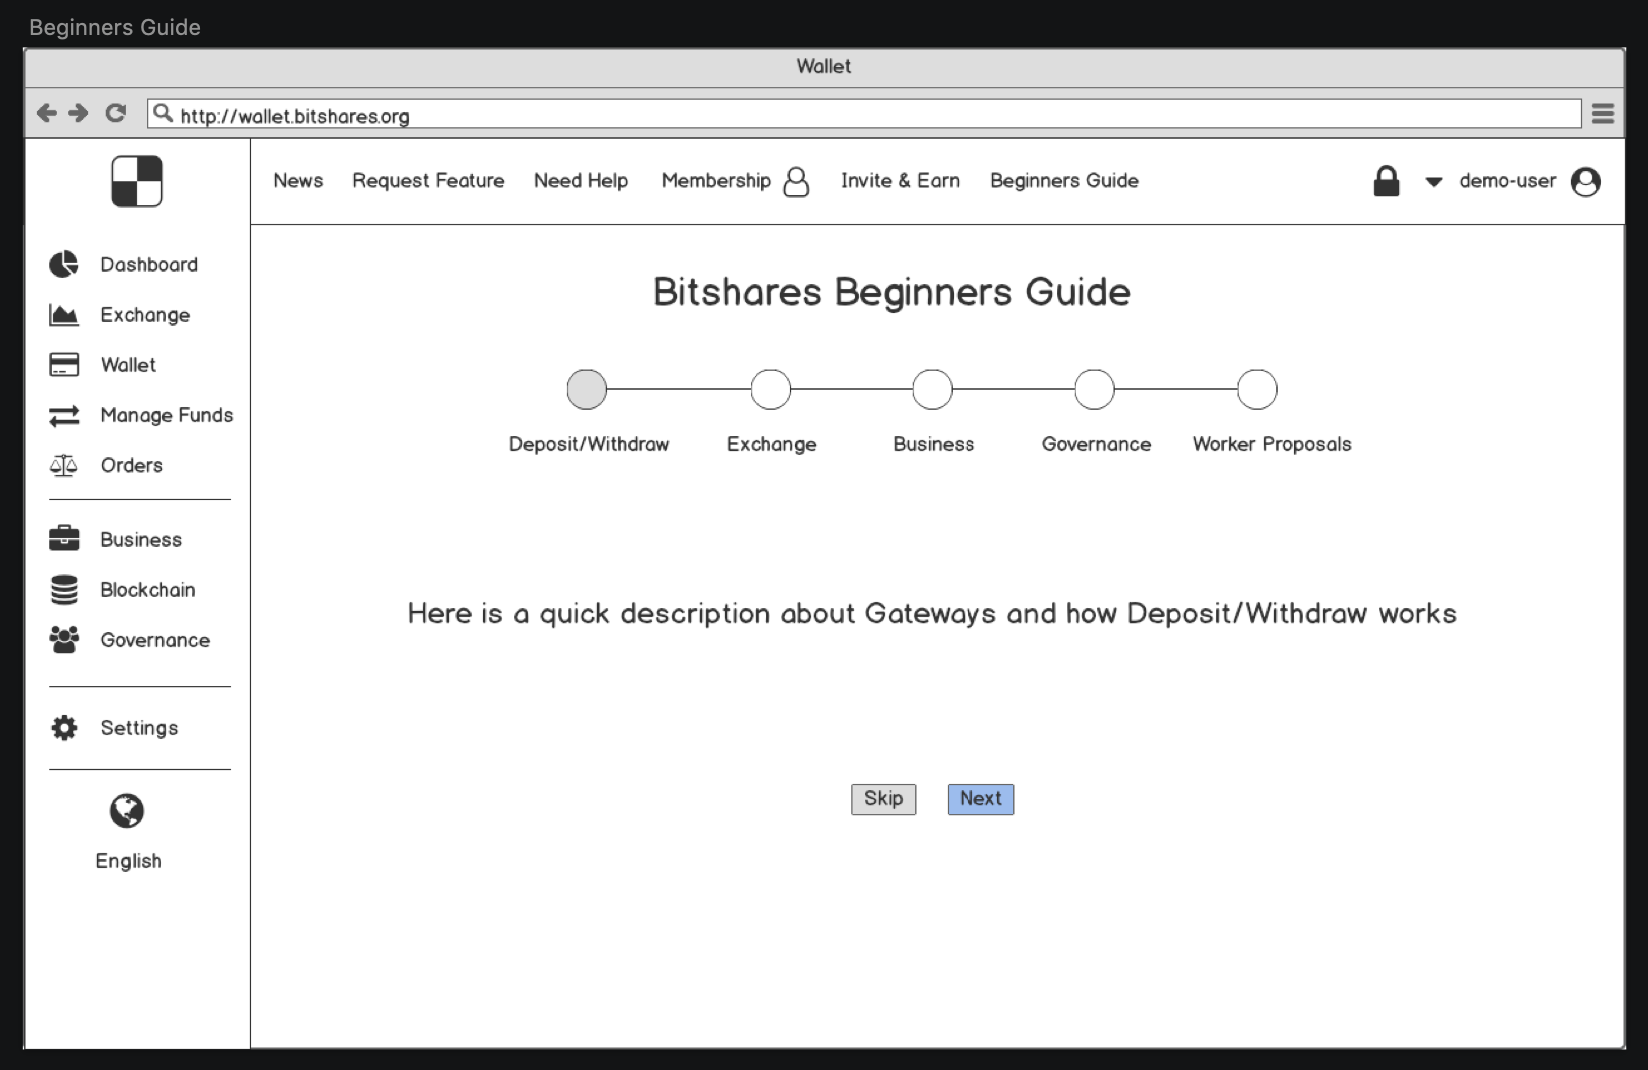
Task: Click the demo-user avatar icon
Action: coord(1586,182)
